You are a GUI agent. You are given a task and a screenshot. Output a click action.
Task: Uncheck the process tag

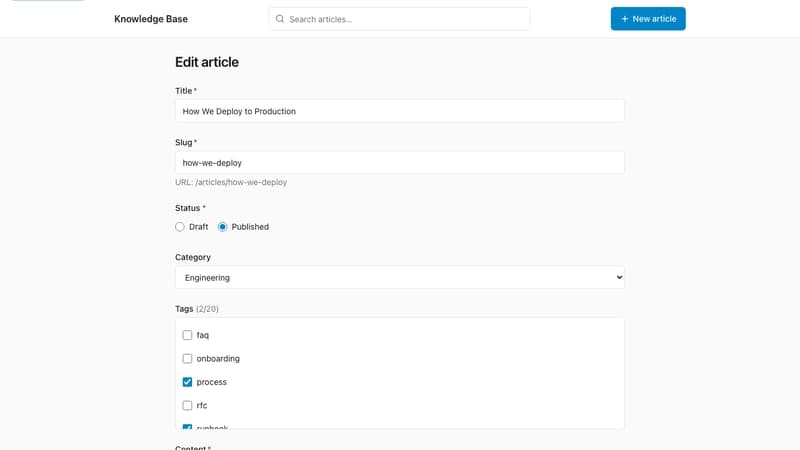click(187, 382)
